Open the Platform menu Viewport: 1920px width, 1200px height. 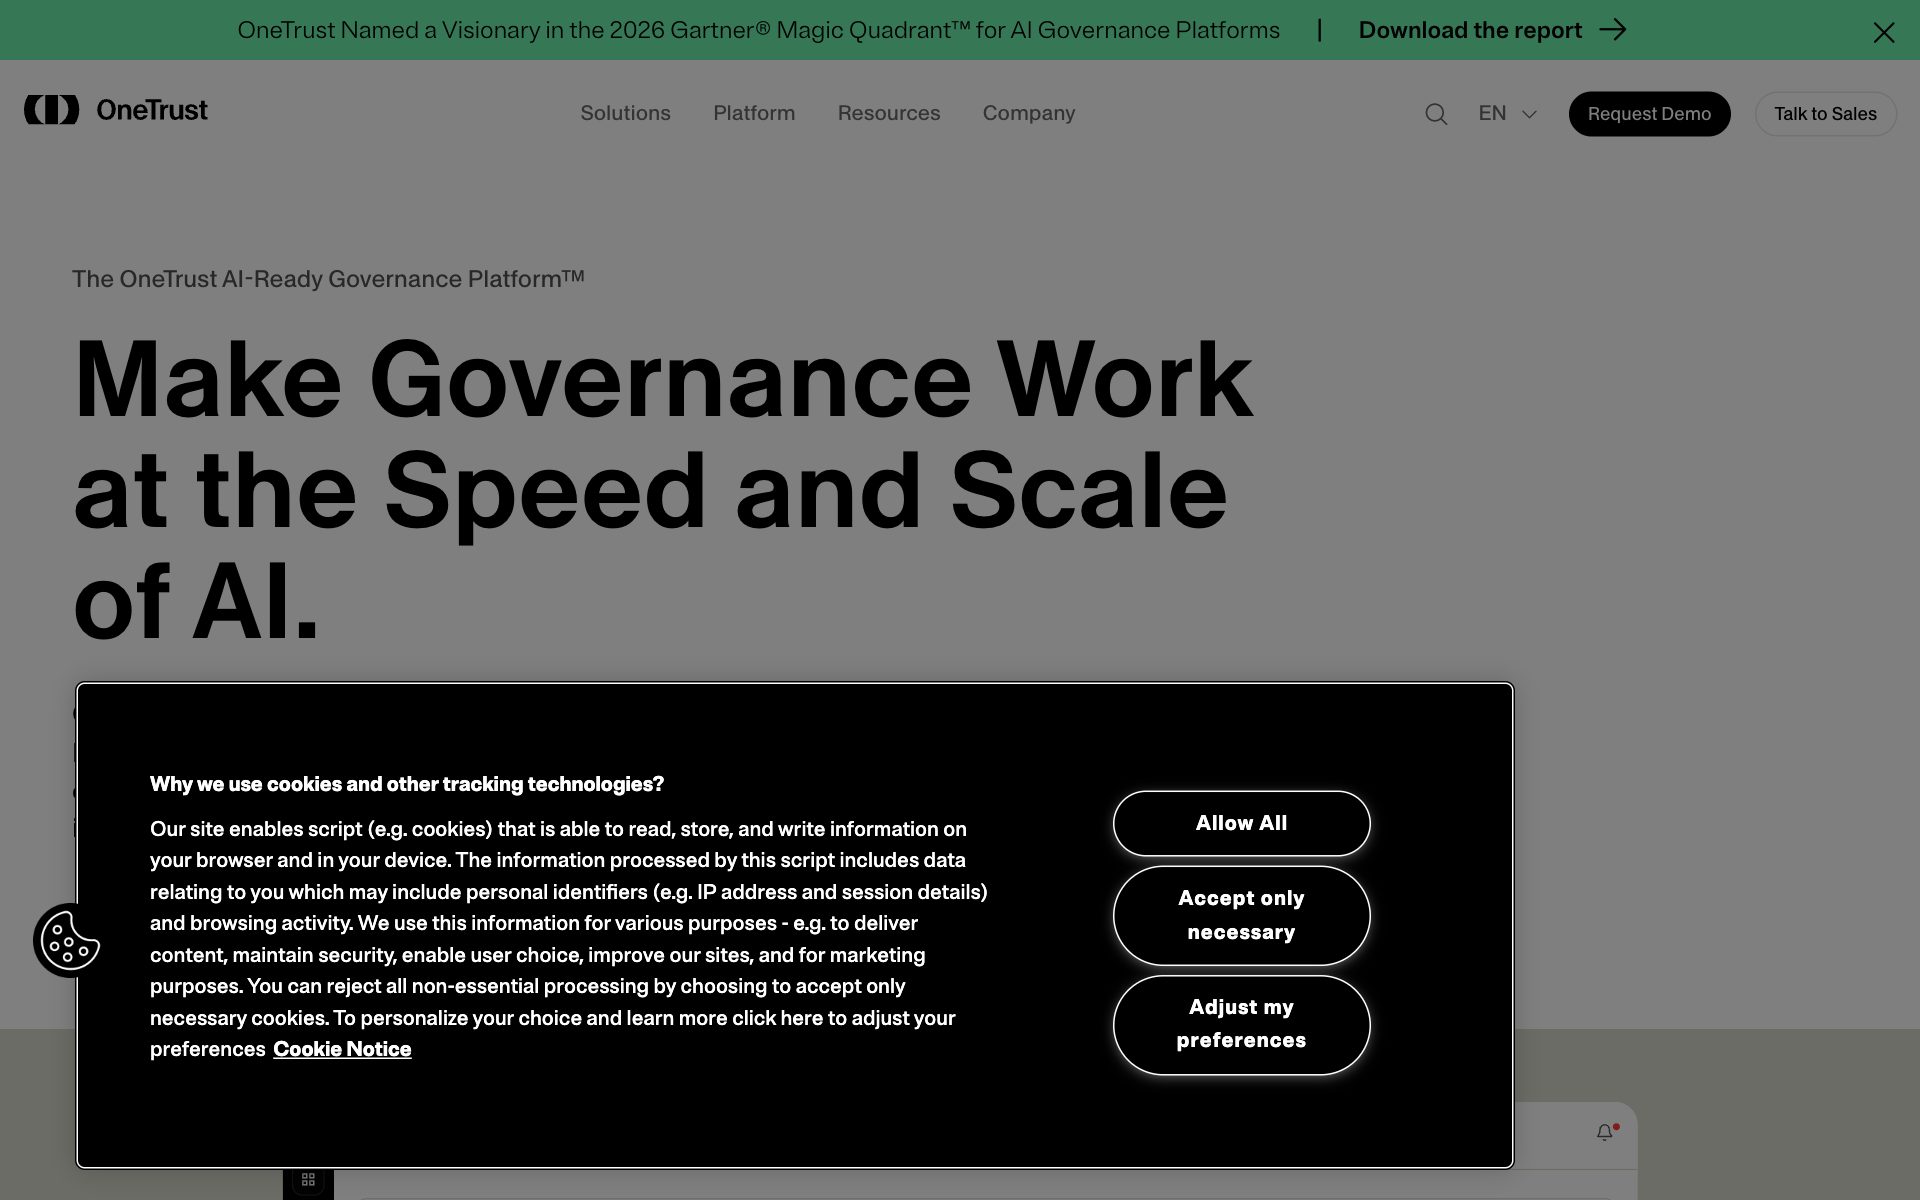tap(754, 114)
